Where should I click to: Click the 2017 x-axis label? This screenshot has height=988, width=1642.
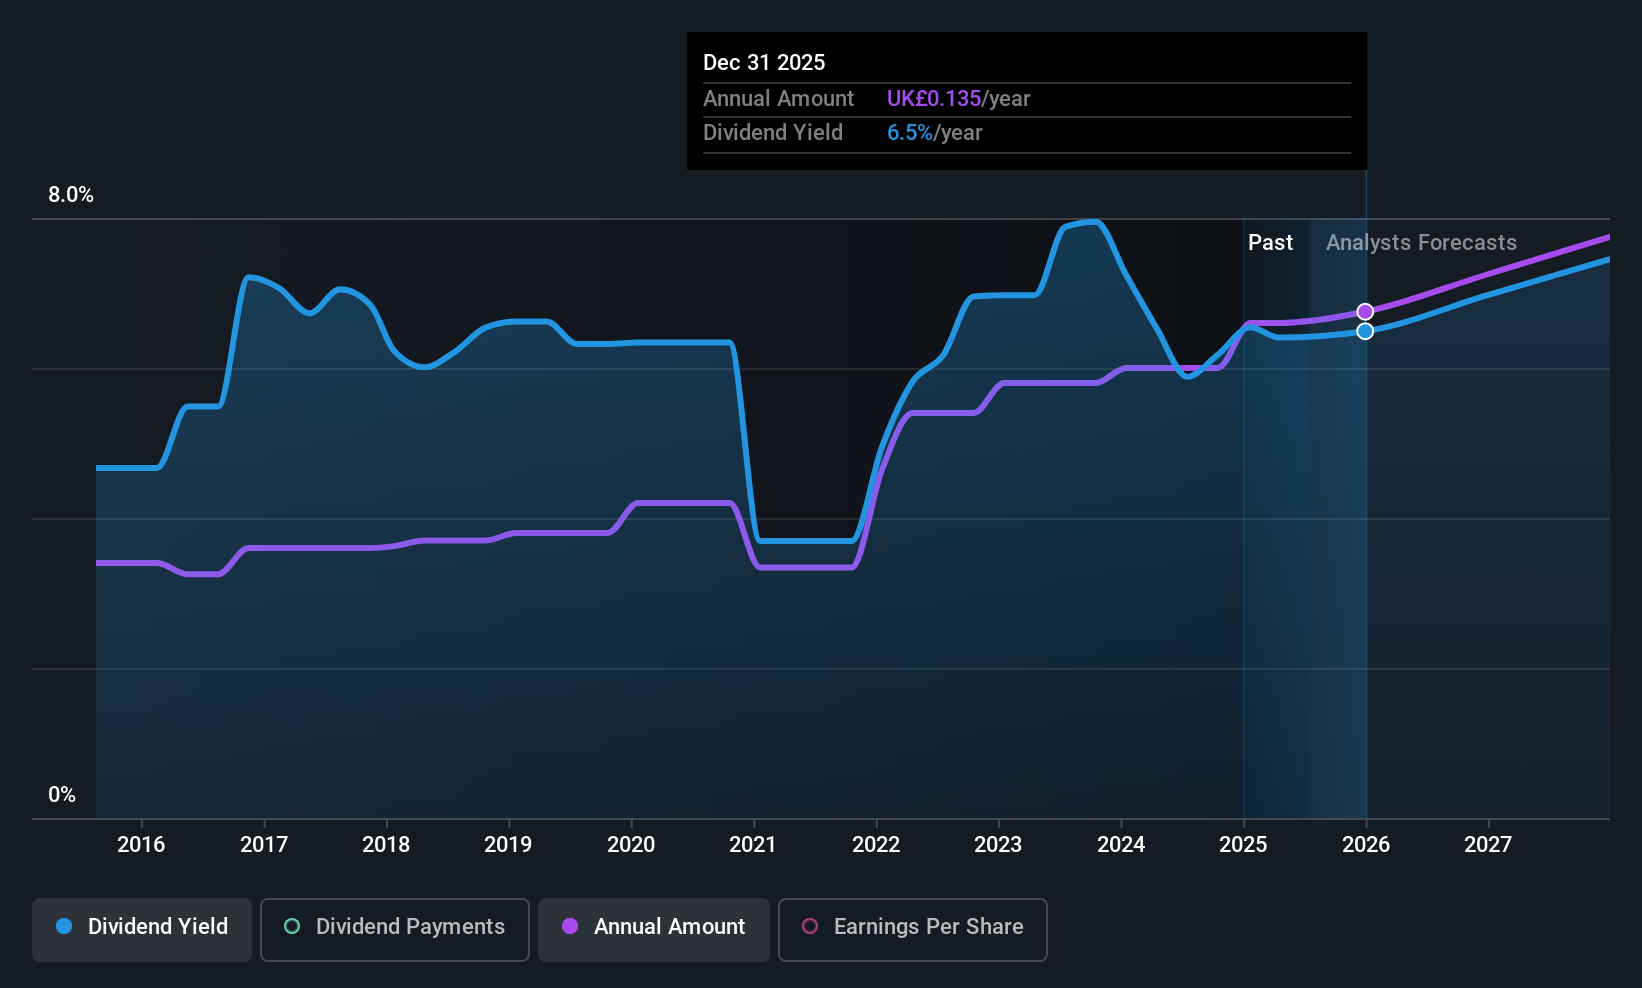tap(264, 844)
